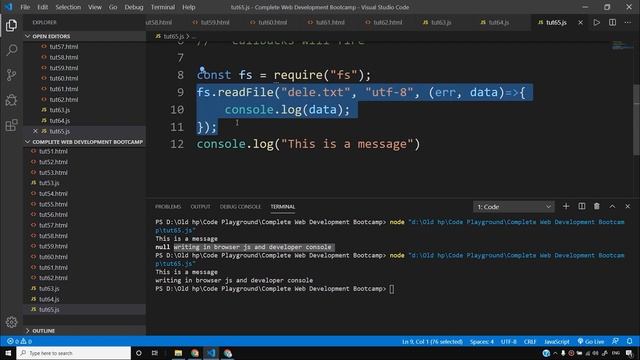Open the Terminal menu
The width and height of the screenshot is (640, 360).
click(x=162, y=7)
